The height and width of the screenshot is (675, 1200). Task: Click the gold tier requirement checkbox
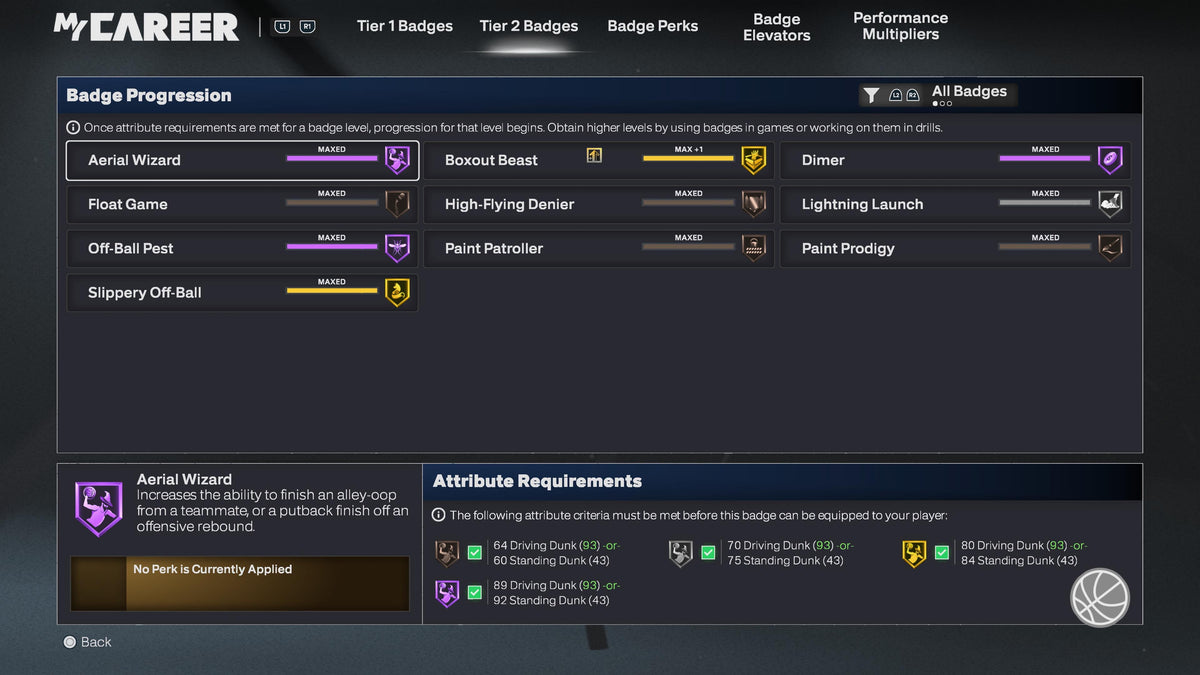click(941, 553)
